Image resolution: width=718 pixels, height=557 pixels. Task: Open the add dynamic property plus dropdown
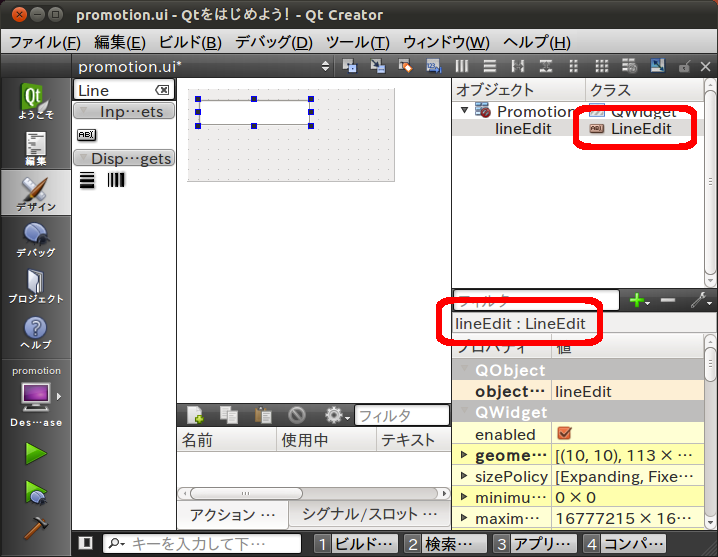pyautogui.click(x=638, y=300)
